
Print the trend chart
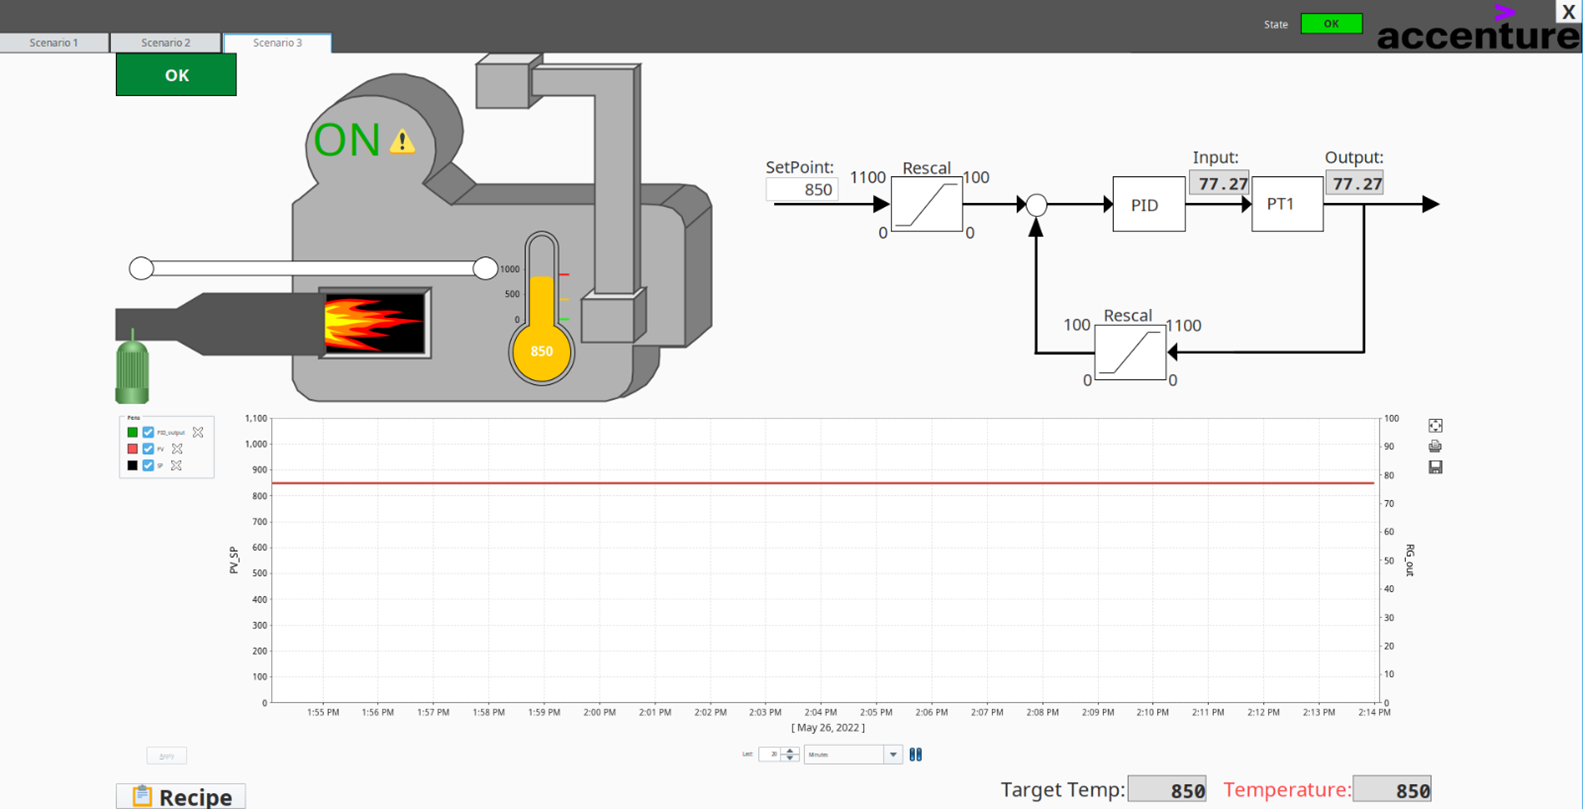tap(1435, 447)
